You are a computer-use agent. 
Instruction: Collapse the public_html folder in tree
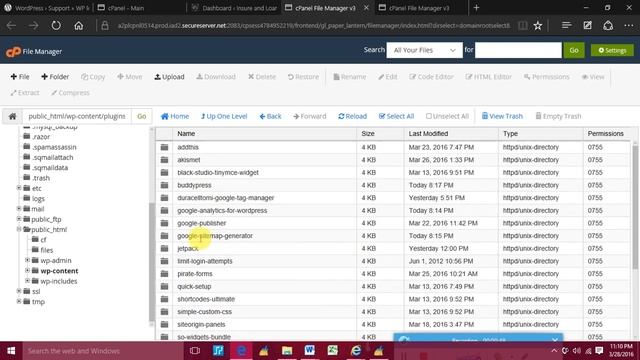[19, 229]
